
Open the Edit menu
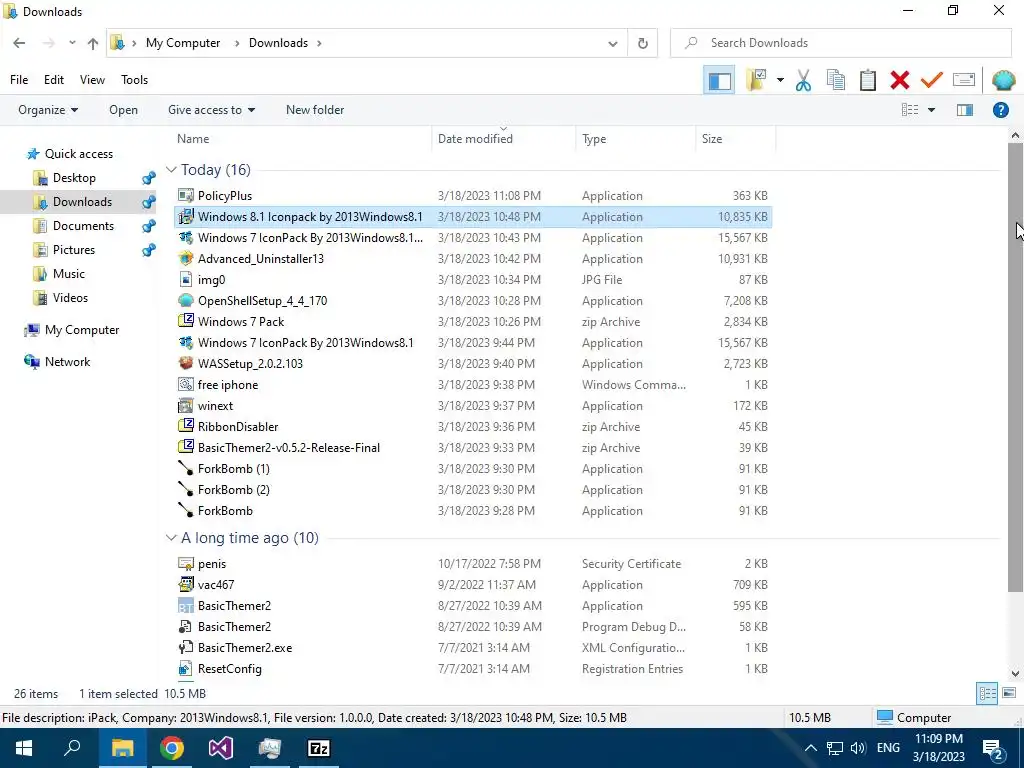(x=54, y=80)
